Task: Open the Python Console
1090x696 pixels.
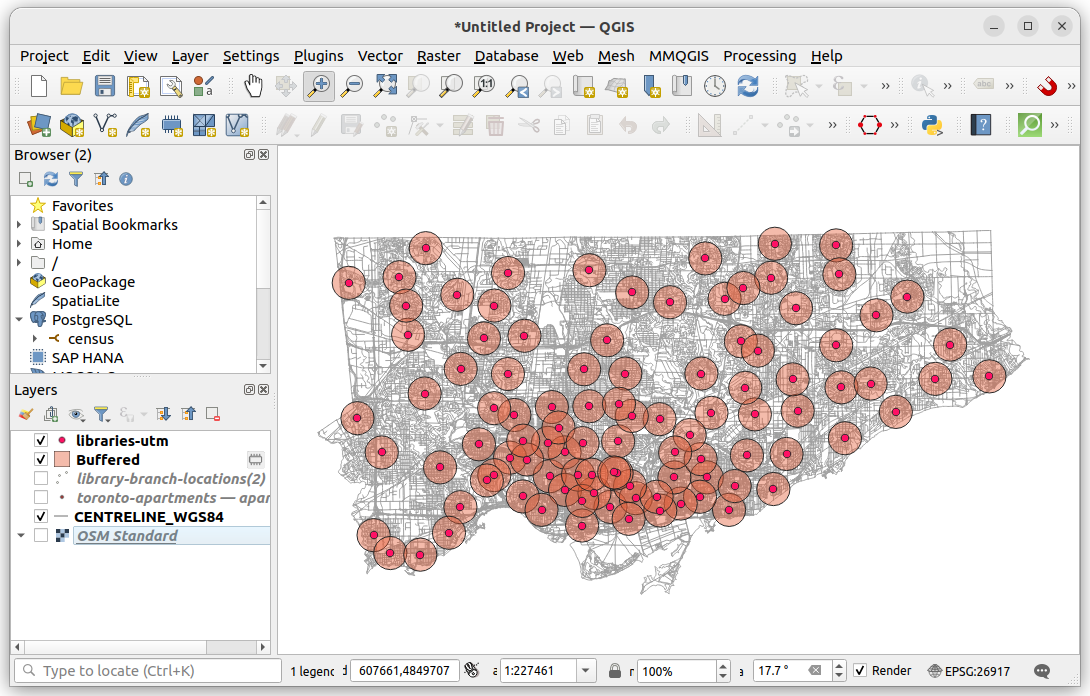Action: coord(931,125)
